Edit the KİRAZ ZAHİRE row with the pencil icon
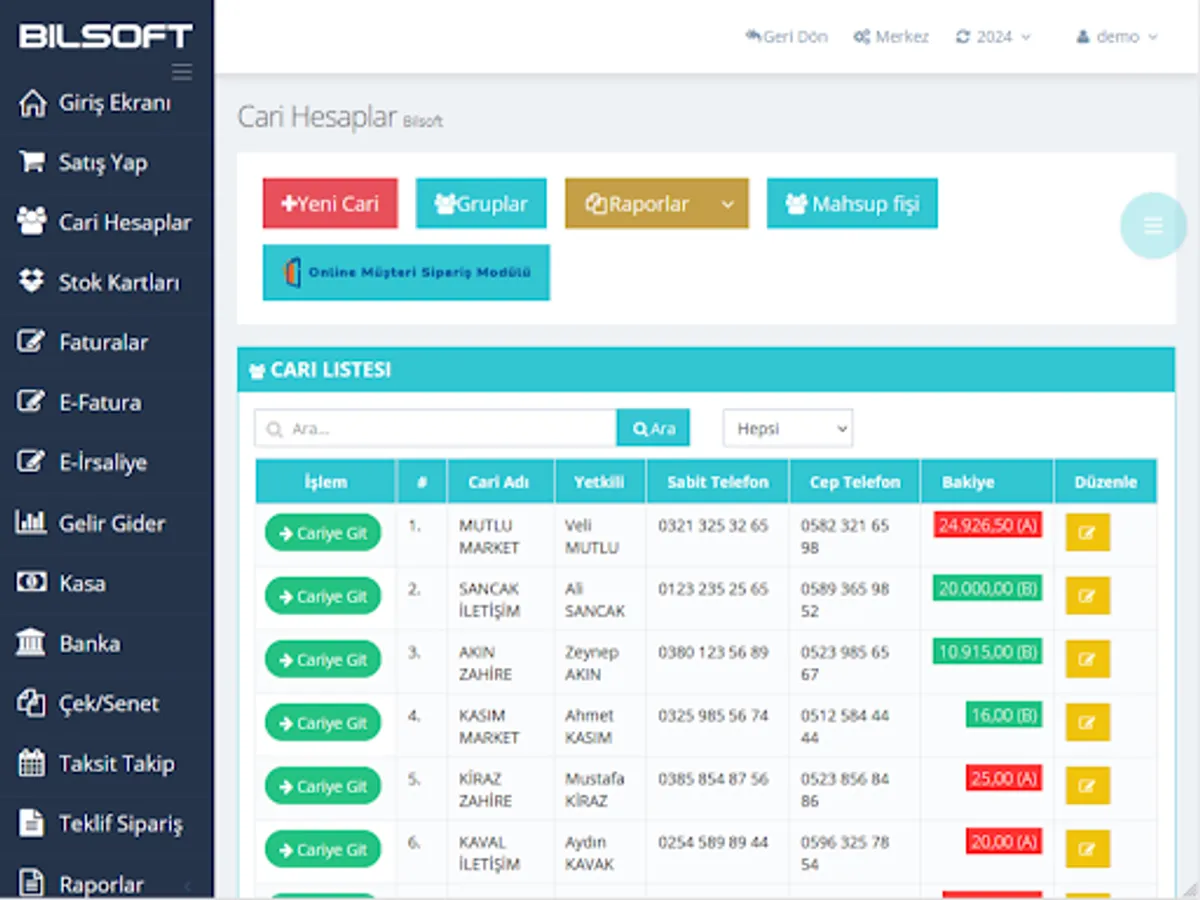 pos(1088,786)
